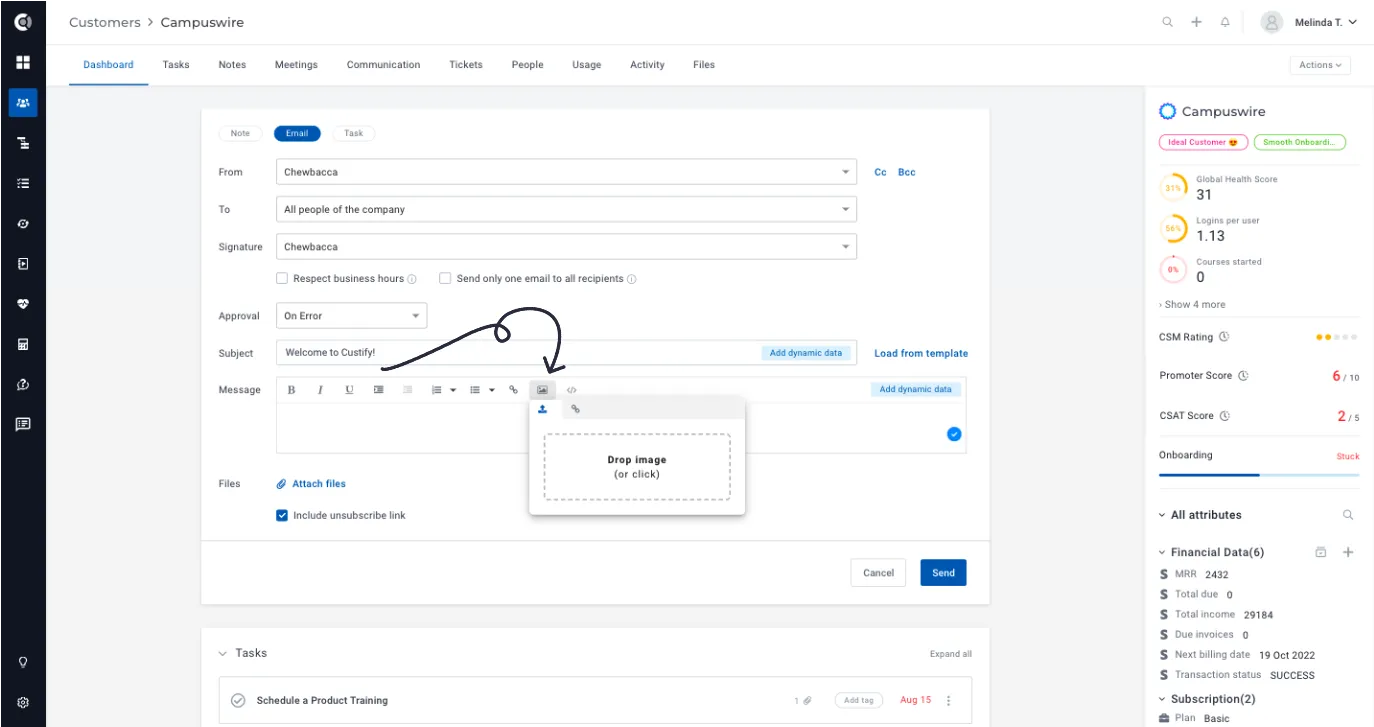The height and width of the screenshot is (727, 1374).
Task: Open the calculator icon in sidebar
Action: click(23, 344)
